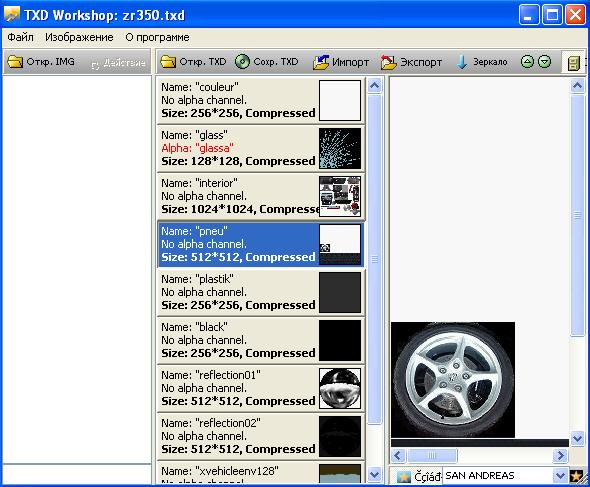590x487 pixels.
Task: Open the Изображение menu
Action: (79, 37)
